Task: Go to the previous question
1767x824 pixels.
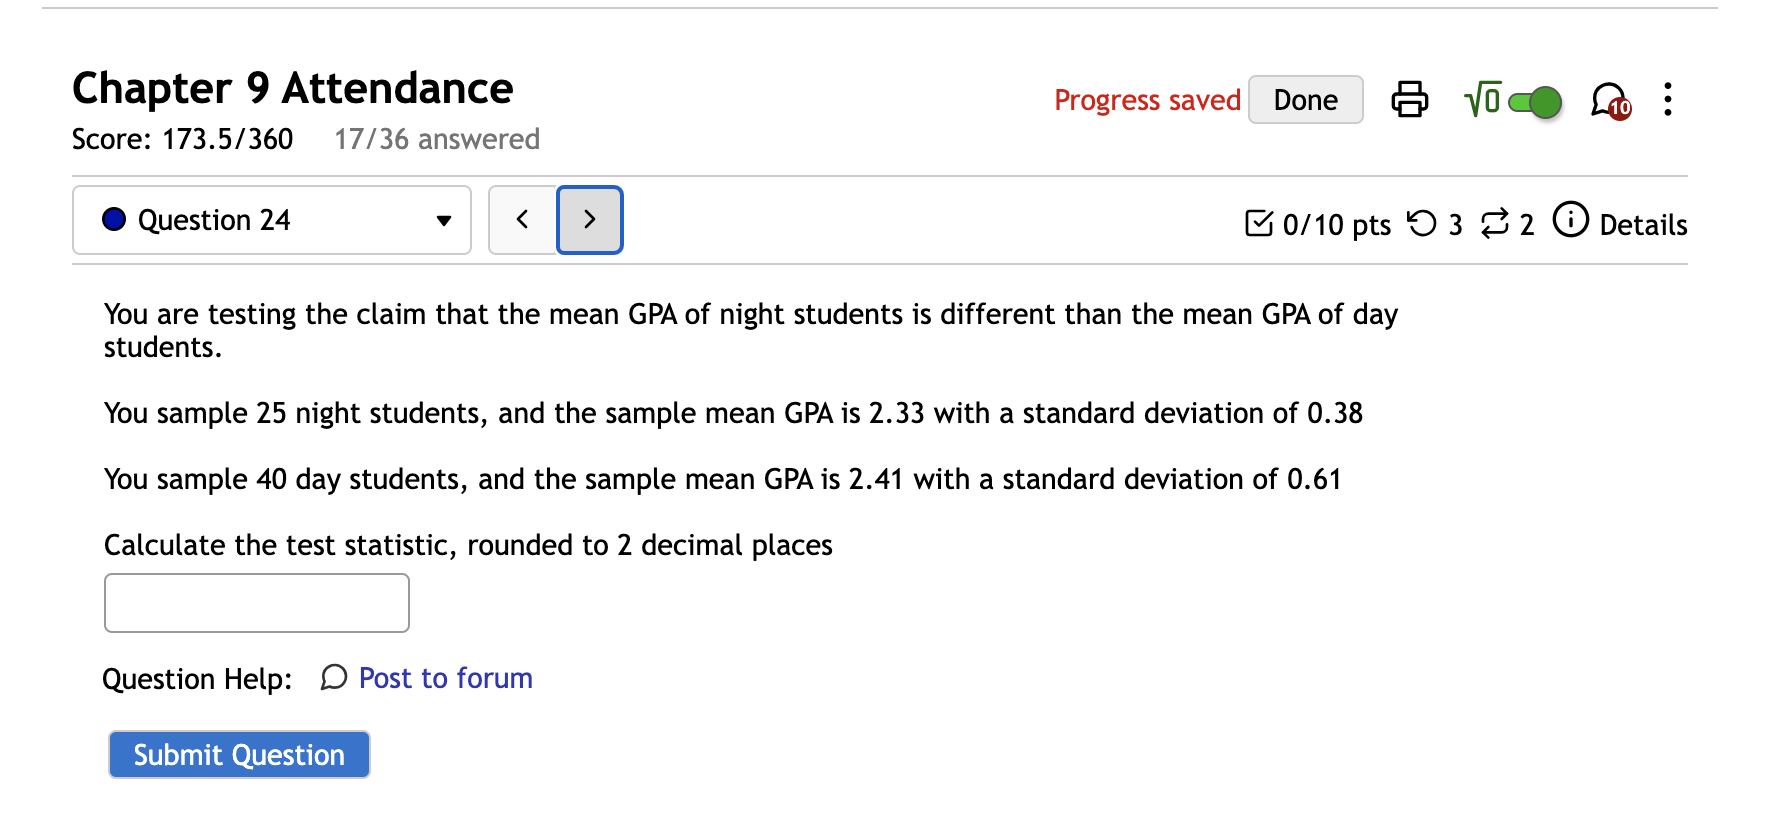Action: 522,220
